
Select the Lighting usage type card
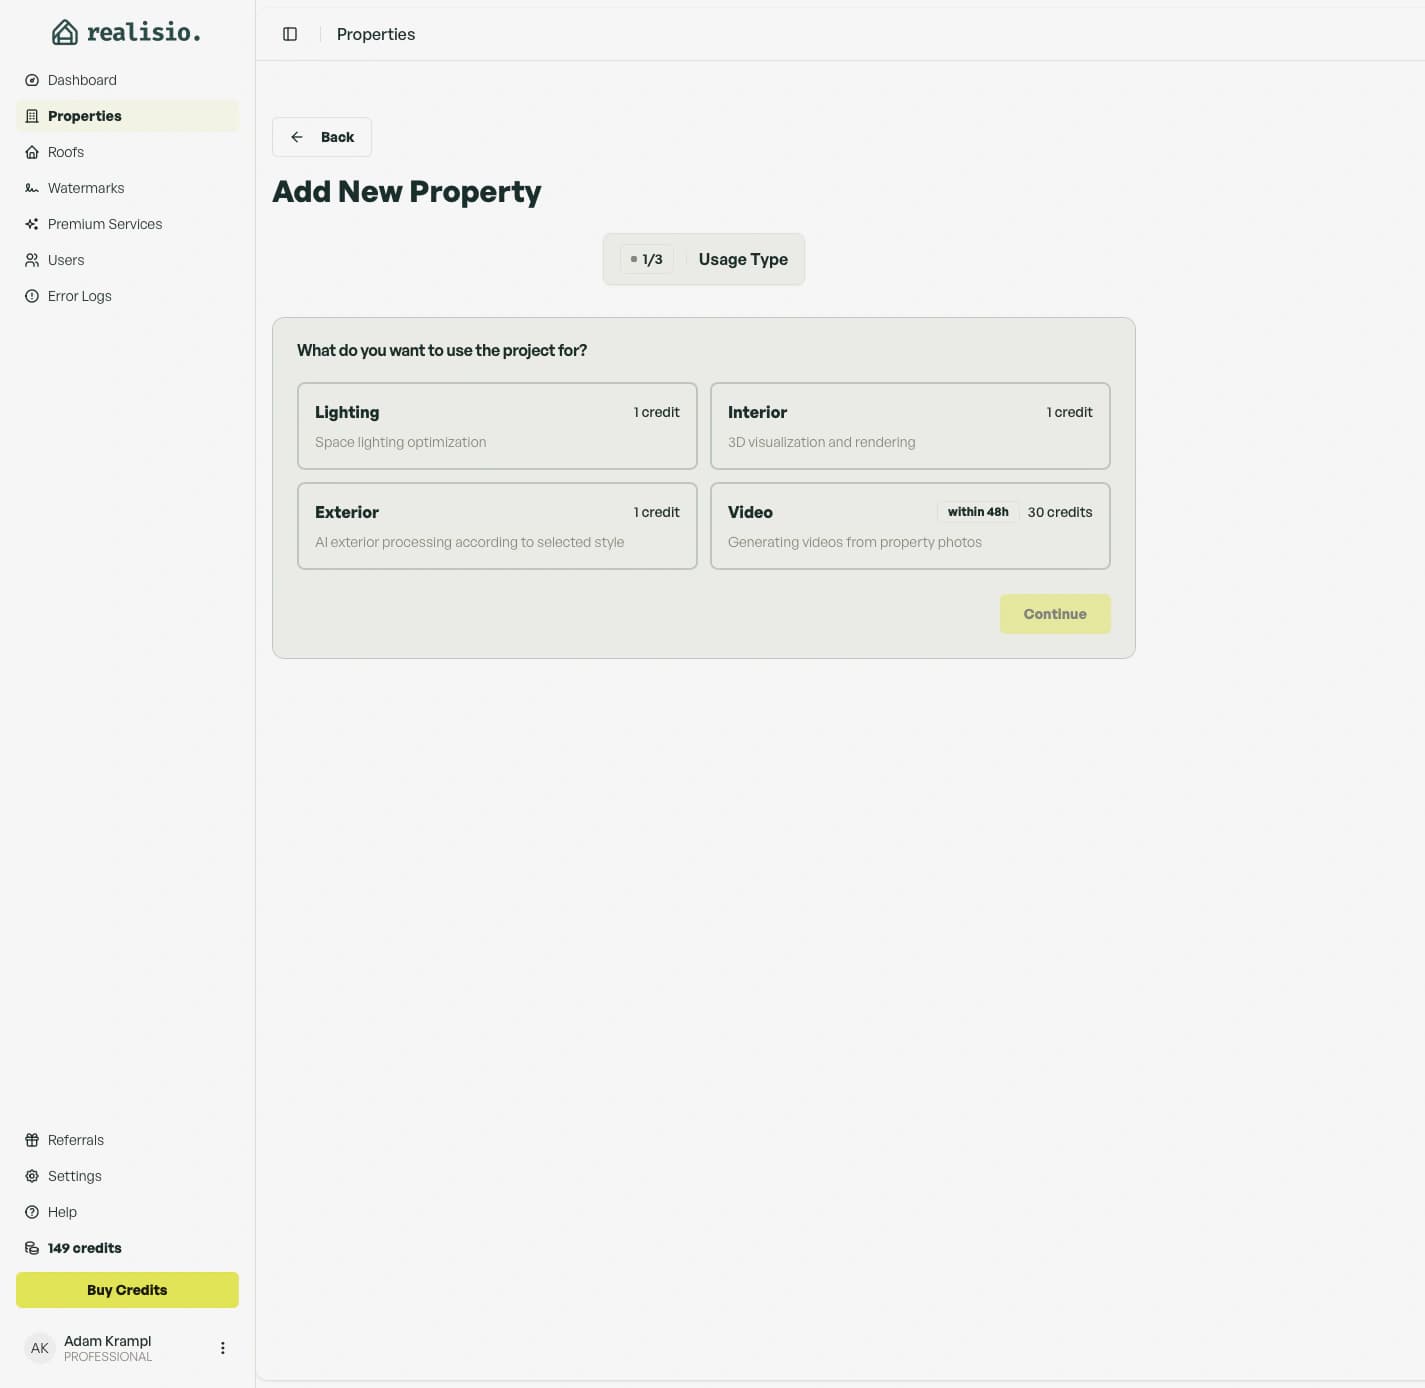(497, 426)
